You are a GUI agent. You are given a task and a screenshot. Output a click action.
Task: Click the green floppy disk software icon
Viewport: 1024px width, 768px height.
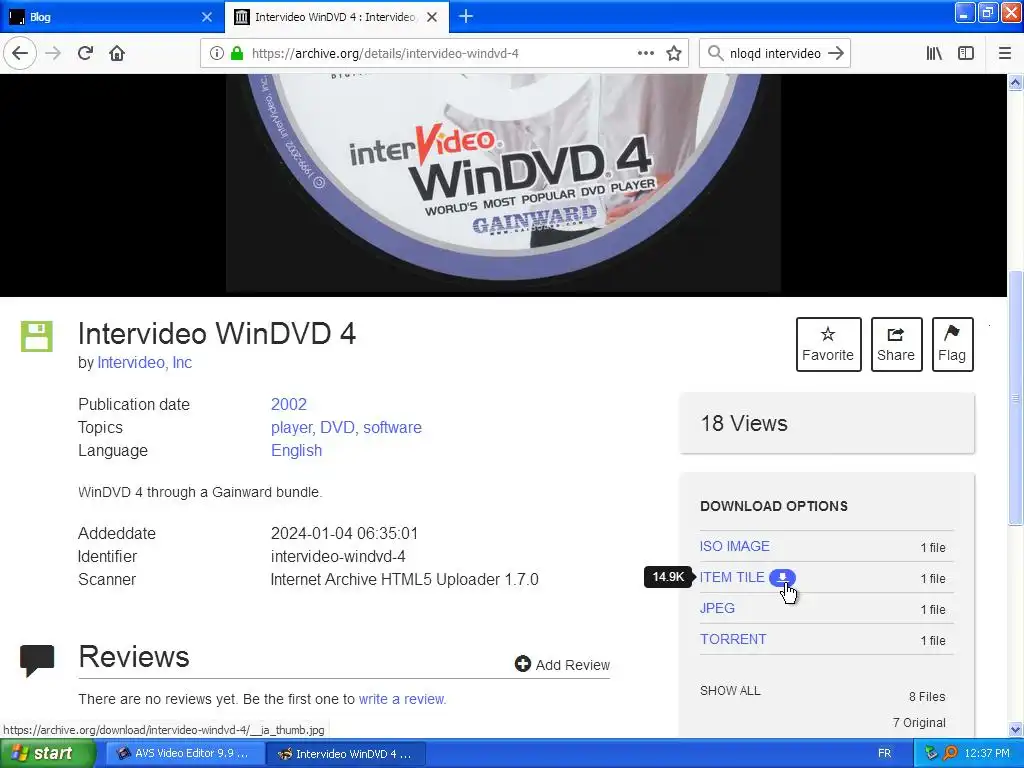[37, 336]
